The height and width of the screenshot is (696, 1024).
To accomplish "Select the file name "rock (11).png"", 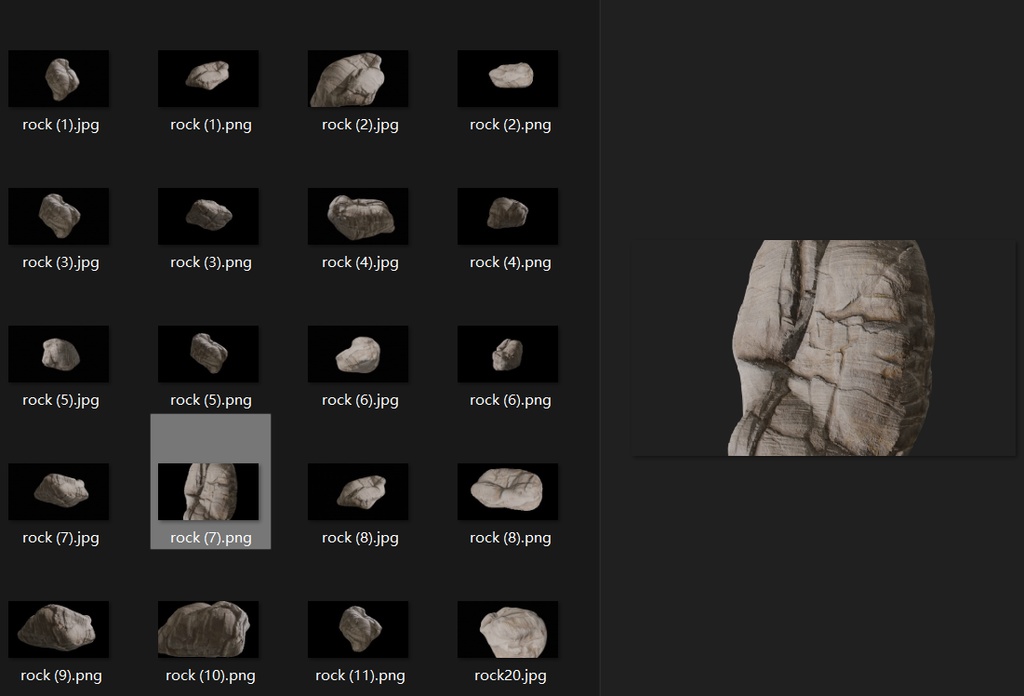I will pyautogui.click(x=360, y=676).
